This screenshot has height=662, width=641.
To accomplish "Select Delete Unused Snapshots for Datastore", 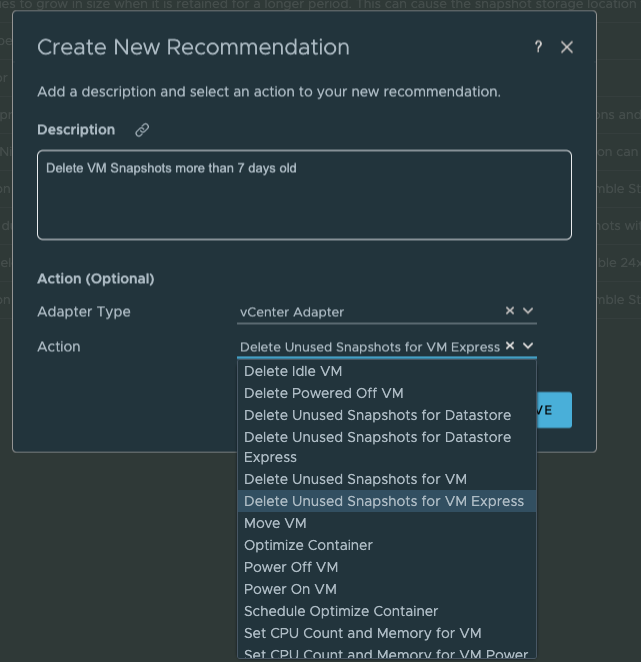I will [387, 415].
